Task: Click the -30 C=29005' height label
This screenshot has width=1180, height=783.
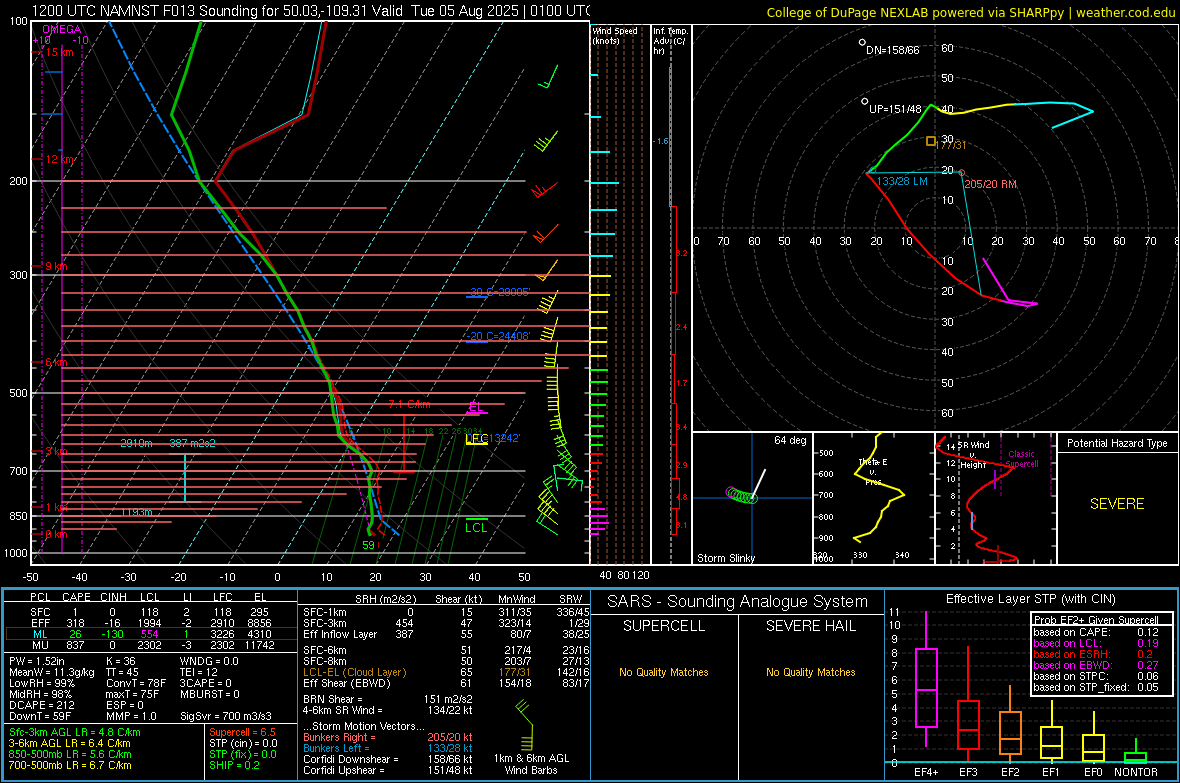Action: click(x=500, y=292)
